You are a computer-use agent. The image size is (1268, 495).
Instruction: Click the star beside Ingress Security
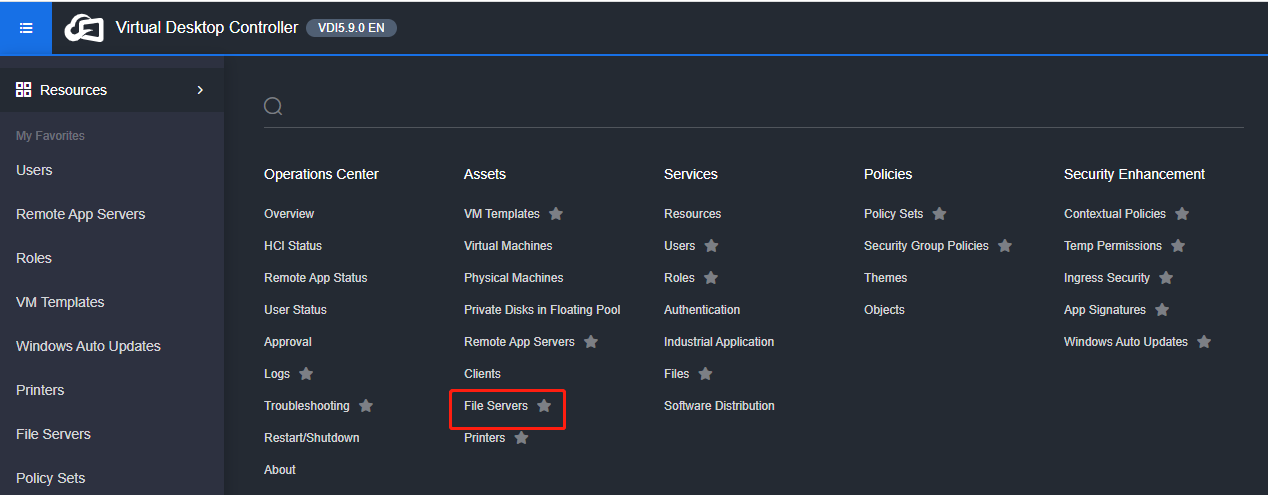[x=1166, y=278]
